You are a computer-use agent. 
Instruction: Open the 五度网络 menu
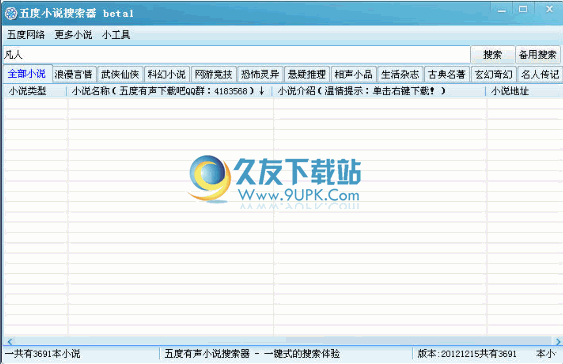pos(26,35)
